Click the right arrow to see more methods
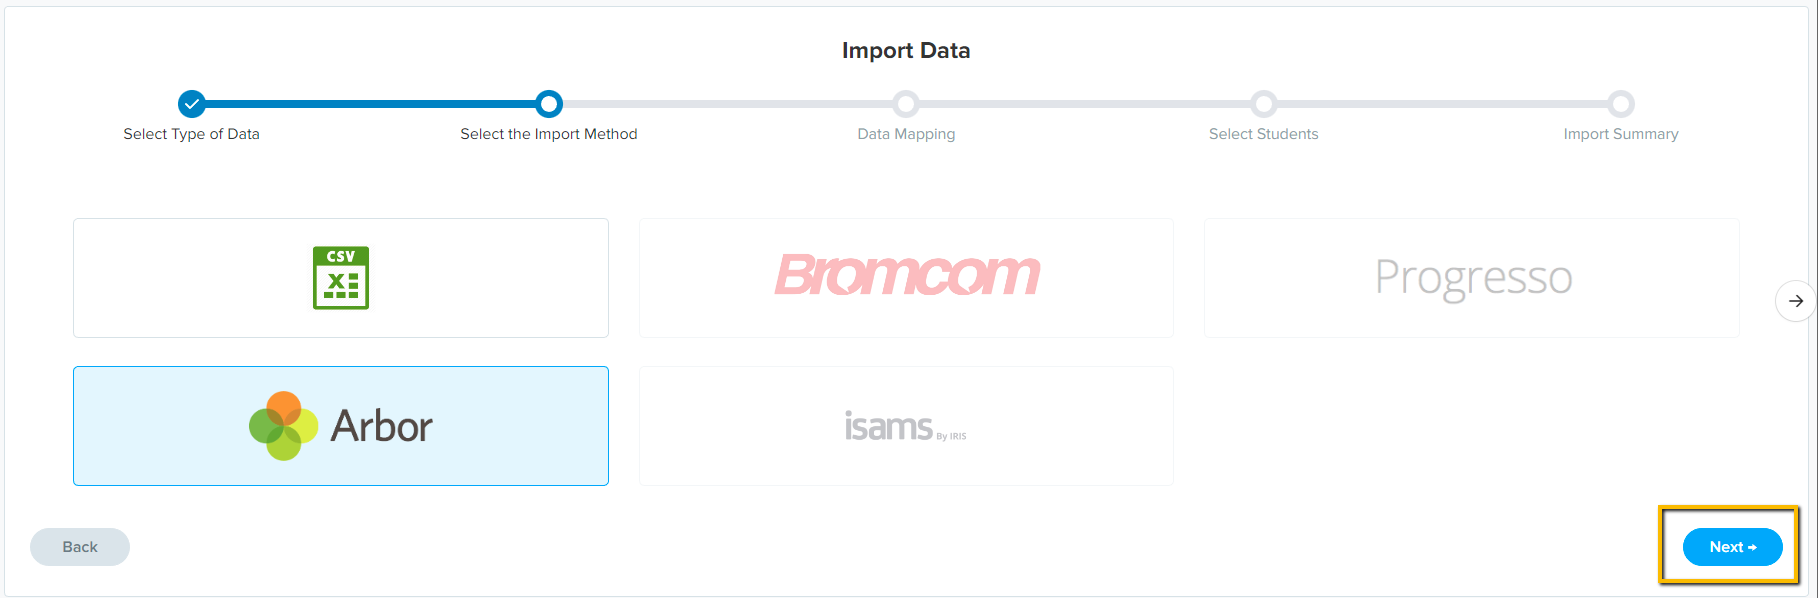Screen dimensions: 1818x598 tap(1796, 301)
